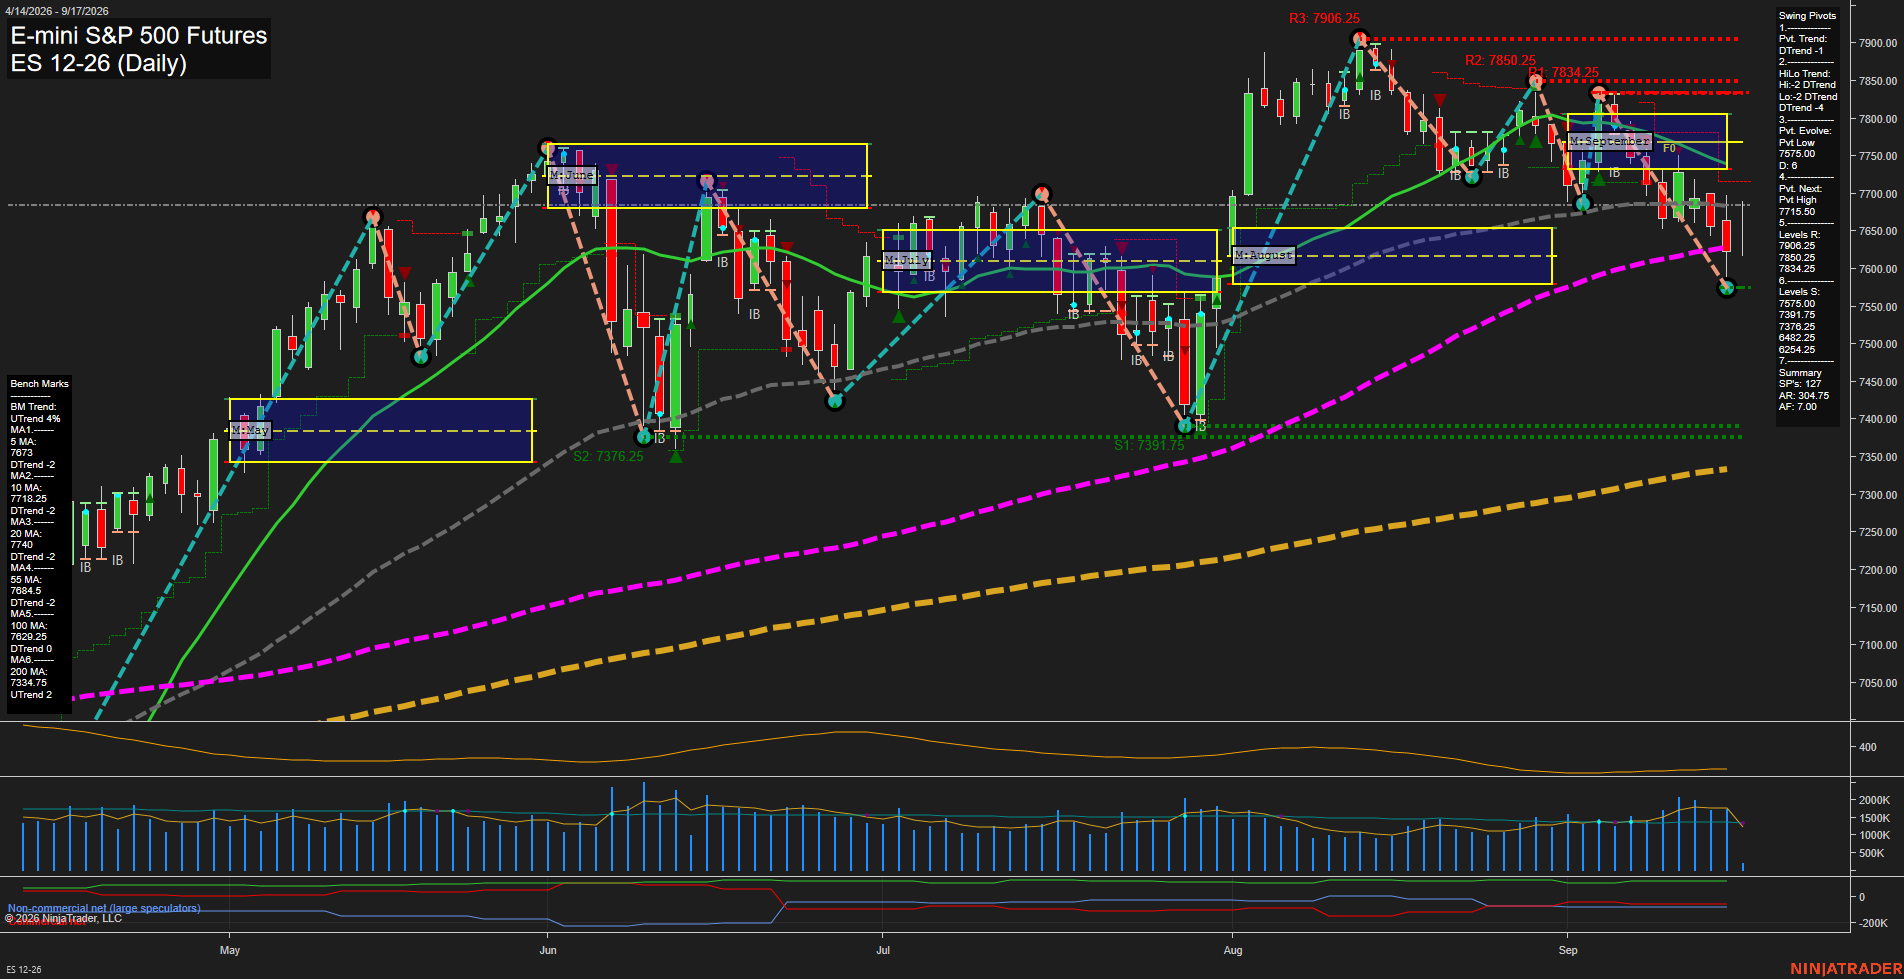
Task: Select the R2: 7850.25 resistance label
Action: [x=1500, y=60]
